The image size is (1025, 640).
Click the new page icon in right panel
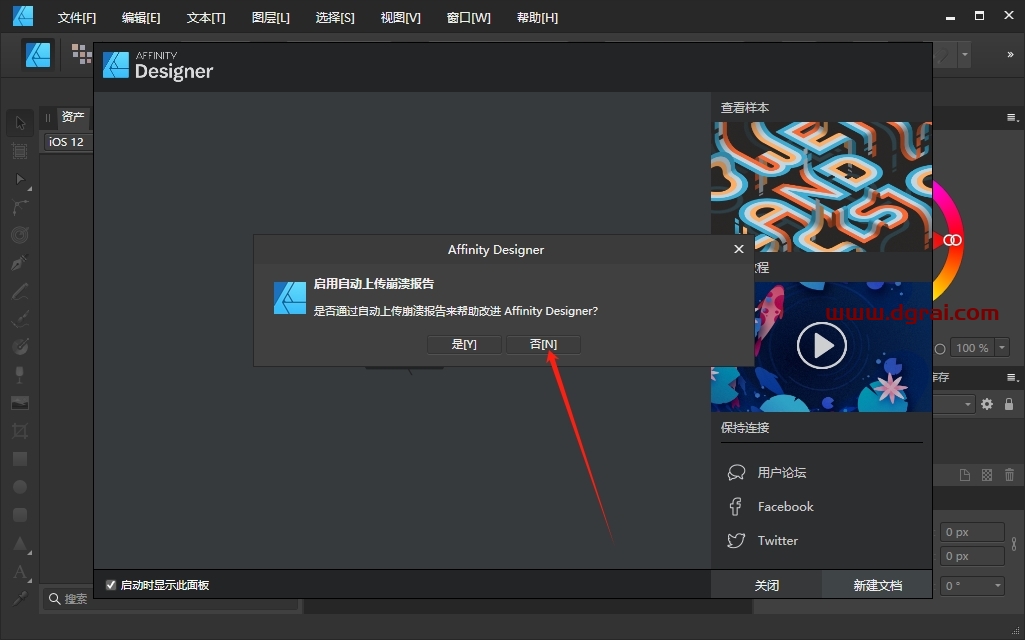[965, 475]
